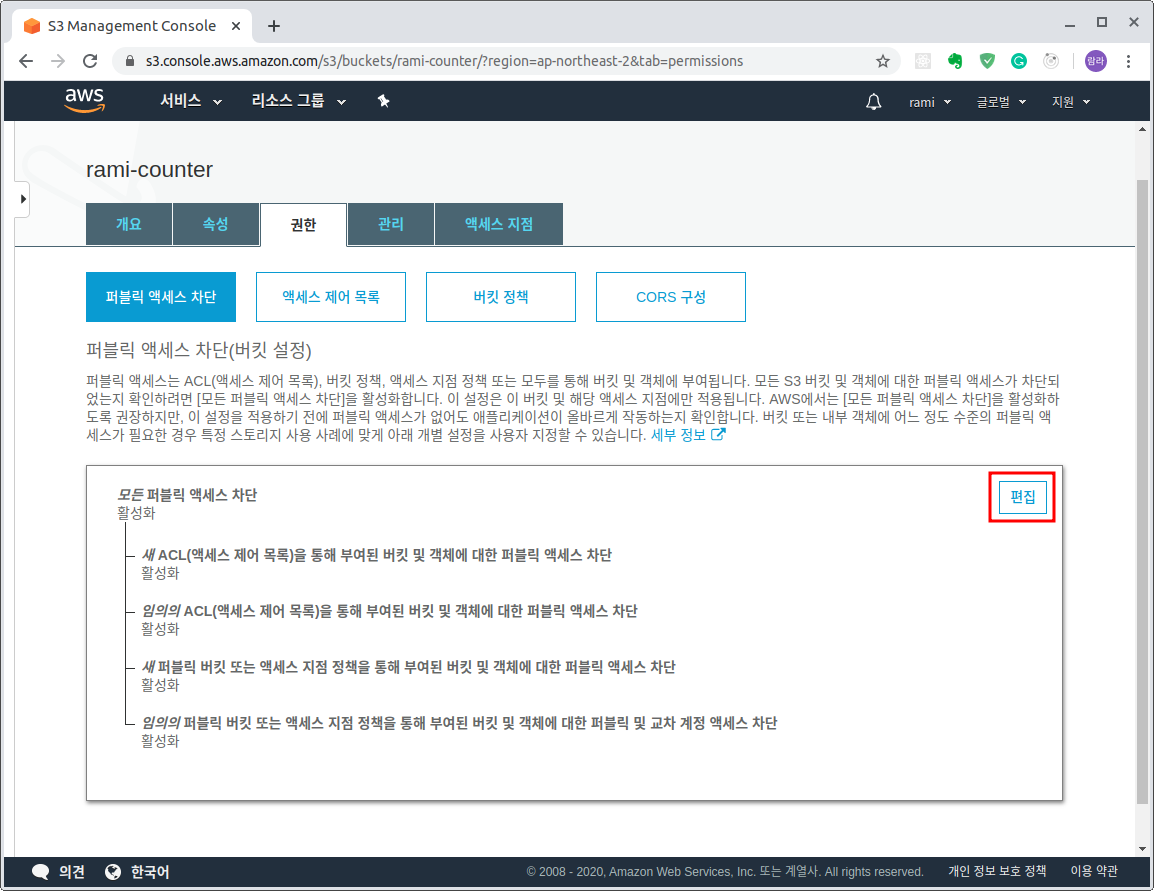Switch to the 속성 tab
This screenshot has width=1154, height=891.
coord(216,224)
